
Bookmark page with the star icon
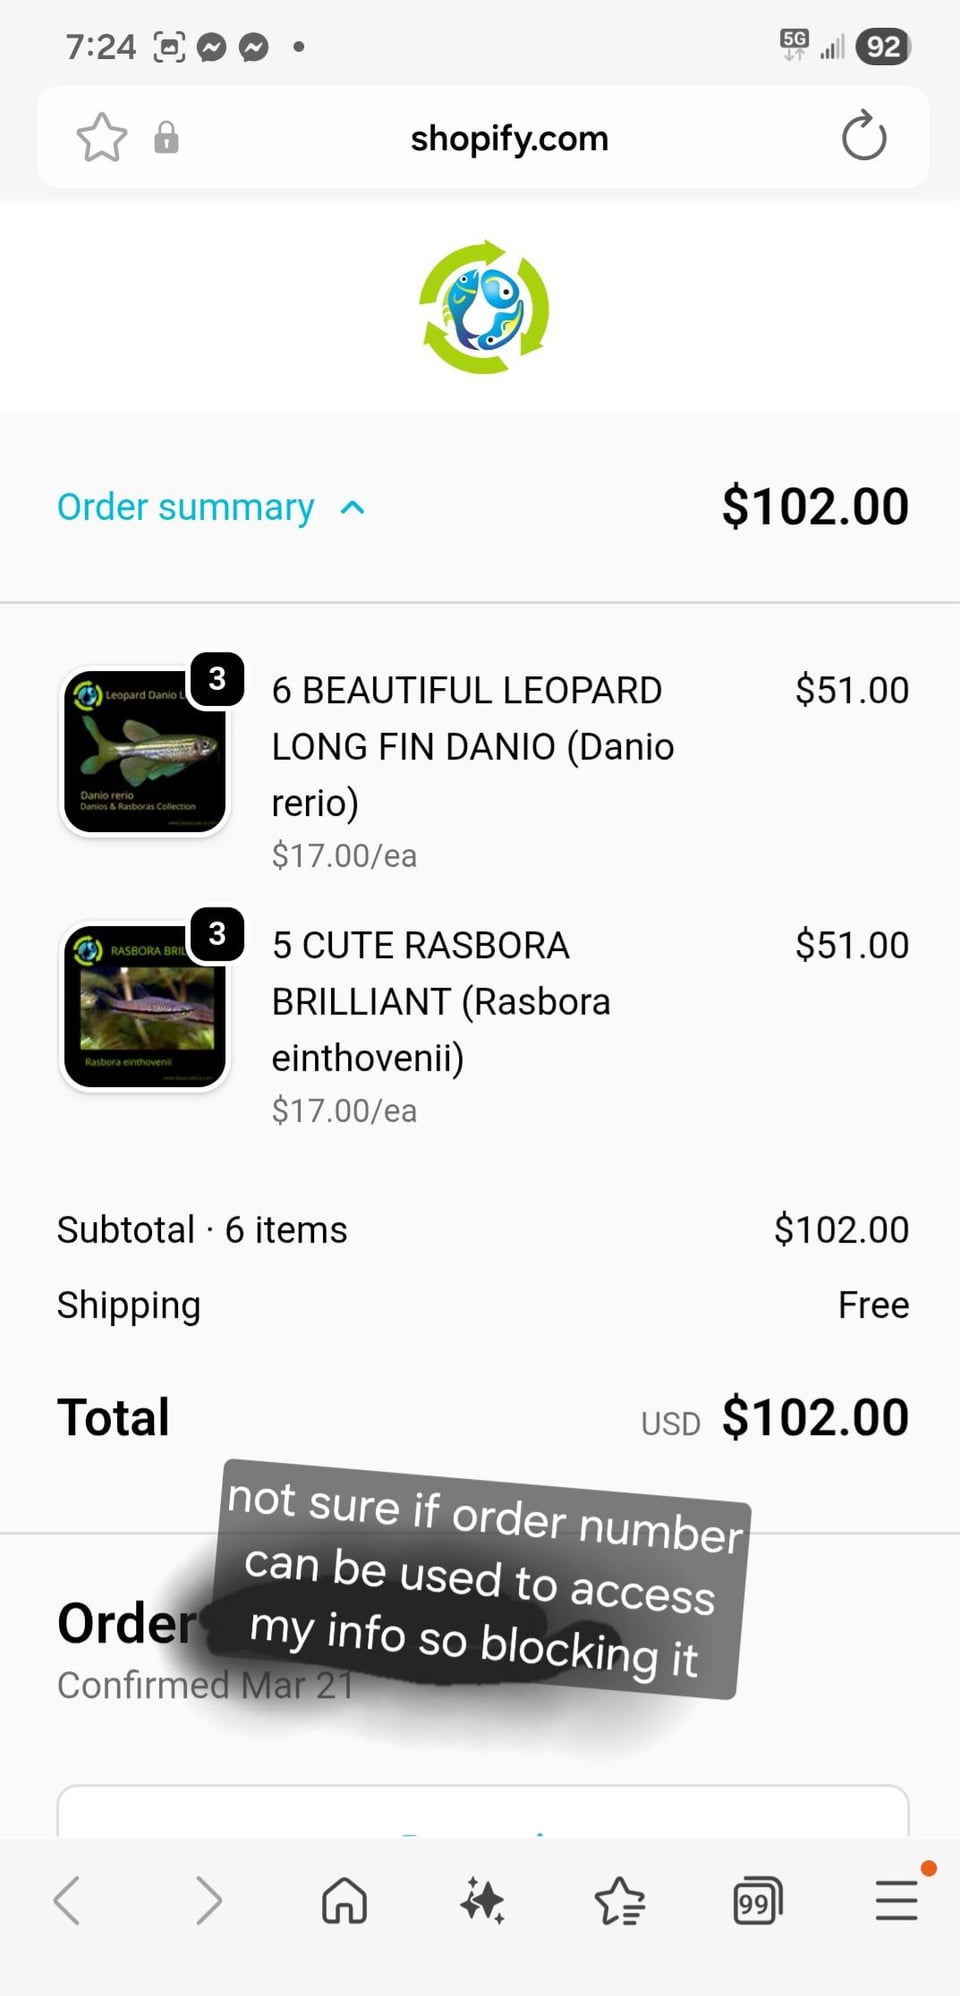tap(102, 137)
